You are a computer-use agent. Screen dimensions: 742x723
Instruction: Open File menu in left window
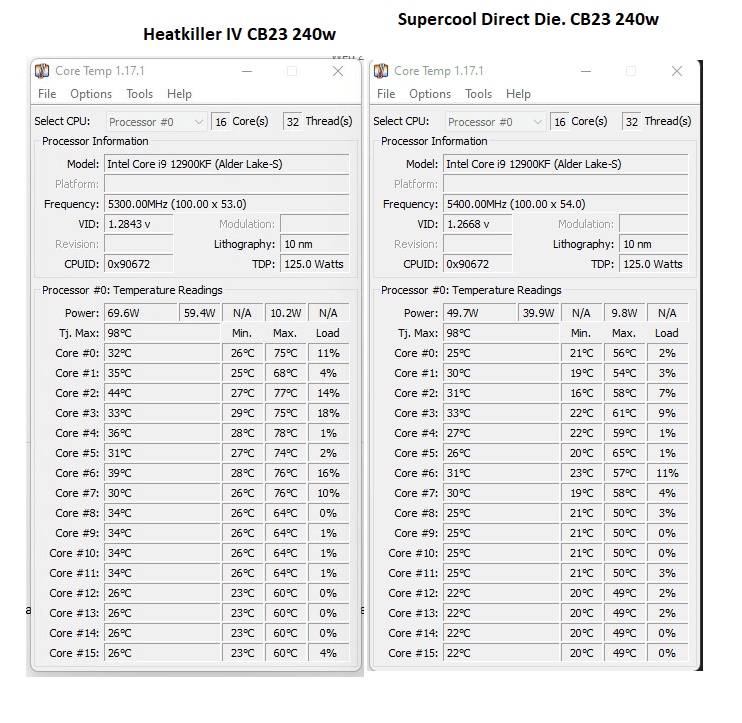pos(47,94)
